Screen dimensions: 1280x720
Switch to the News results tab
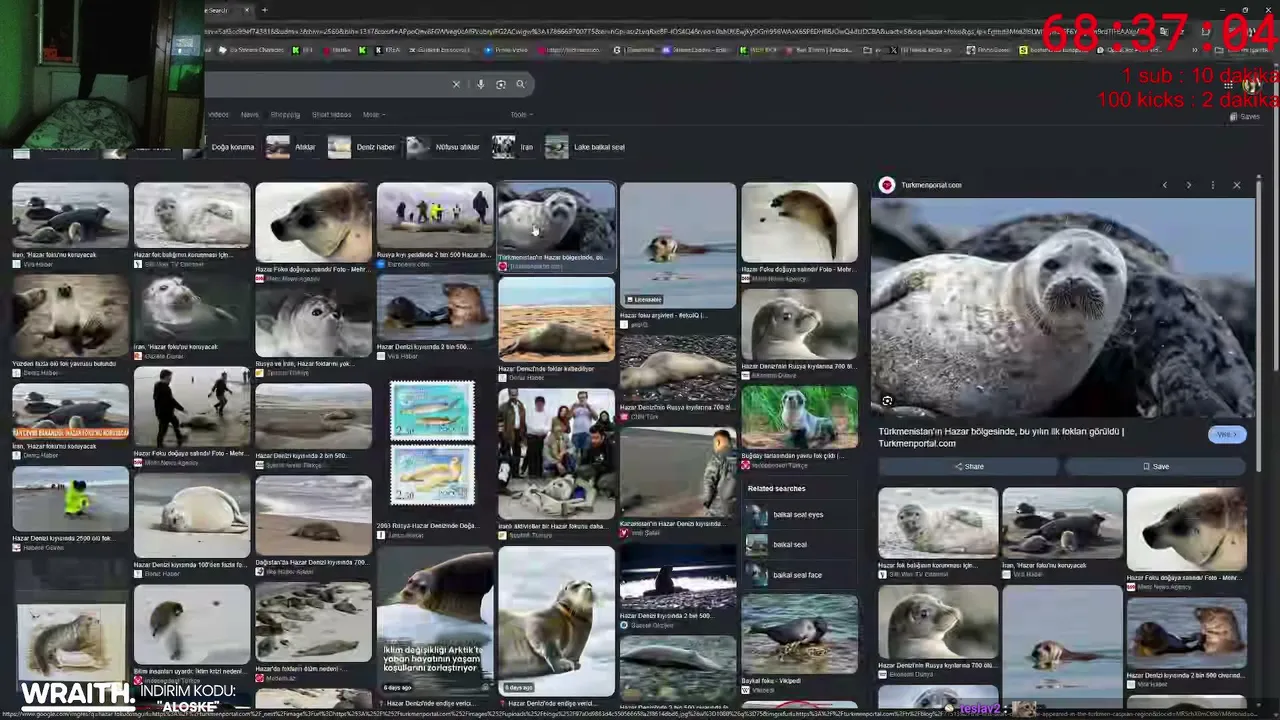pyautogui.click(x=249, y=114)
